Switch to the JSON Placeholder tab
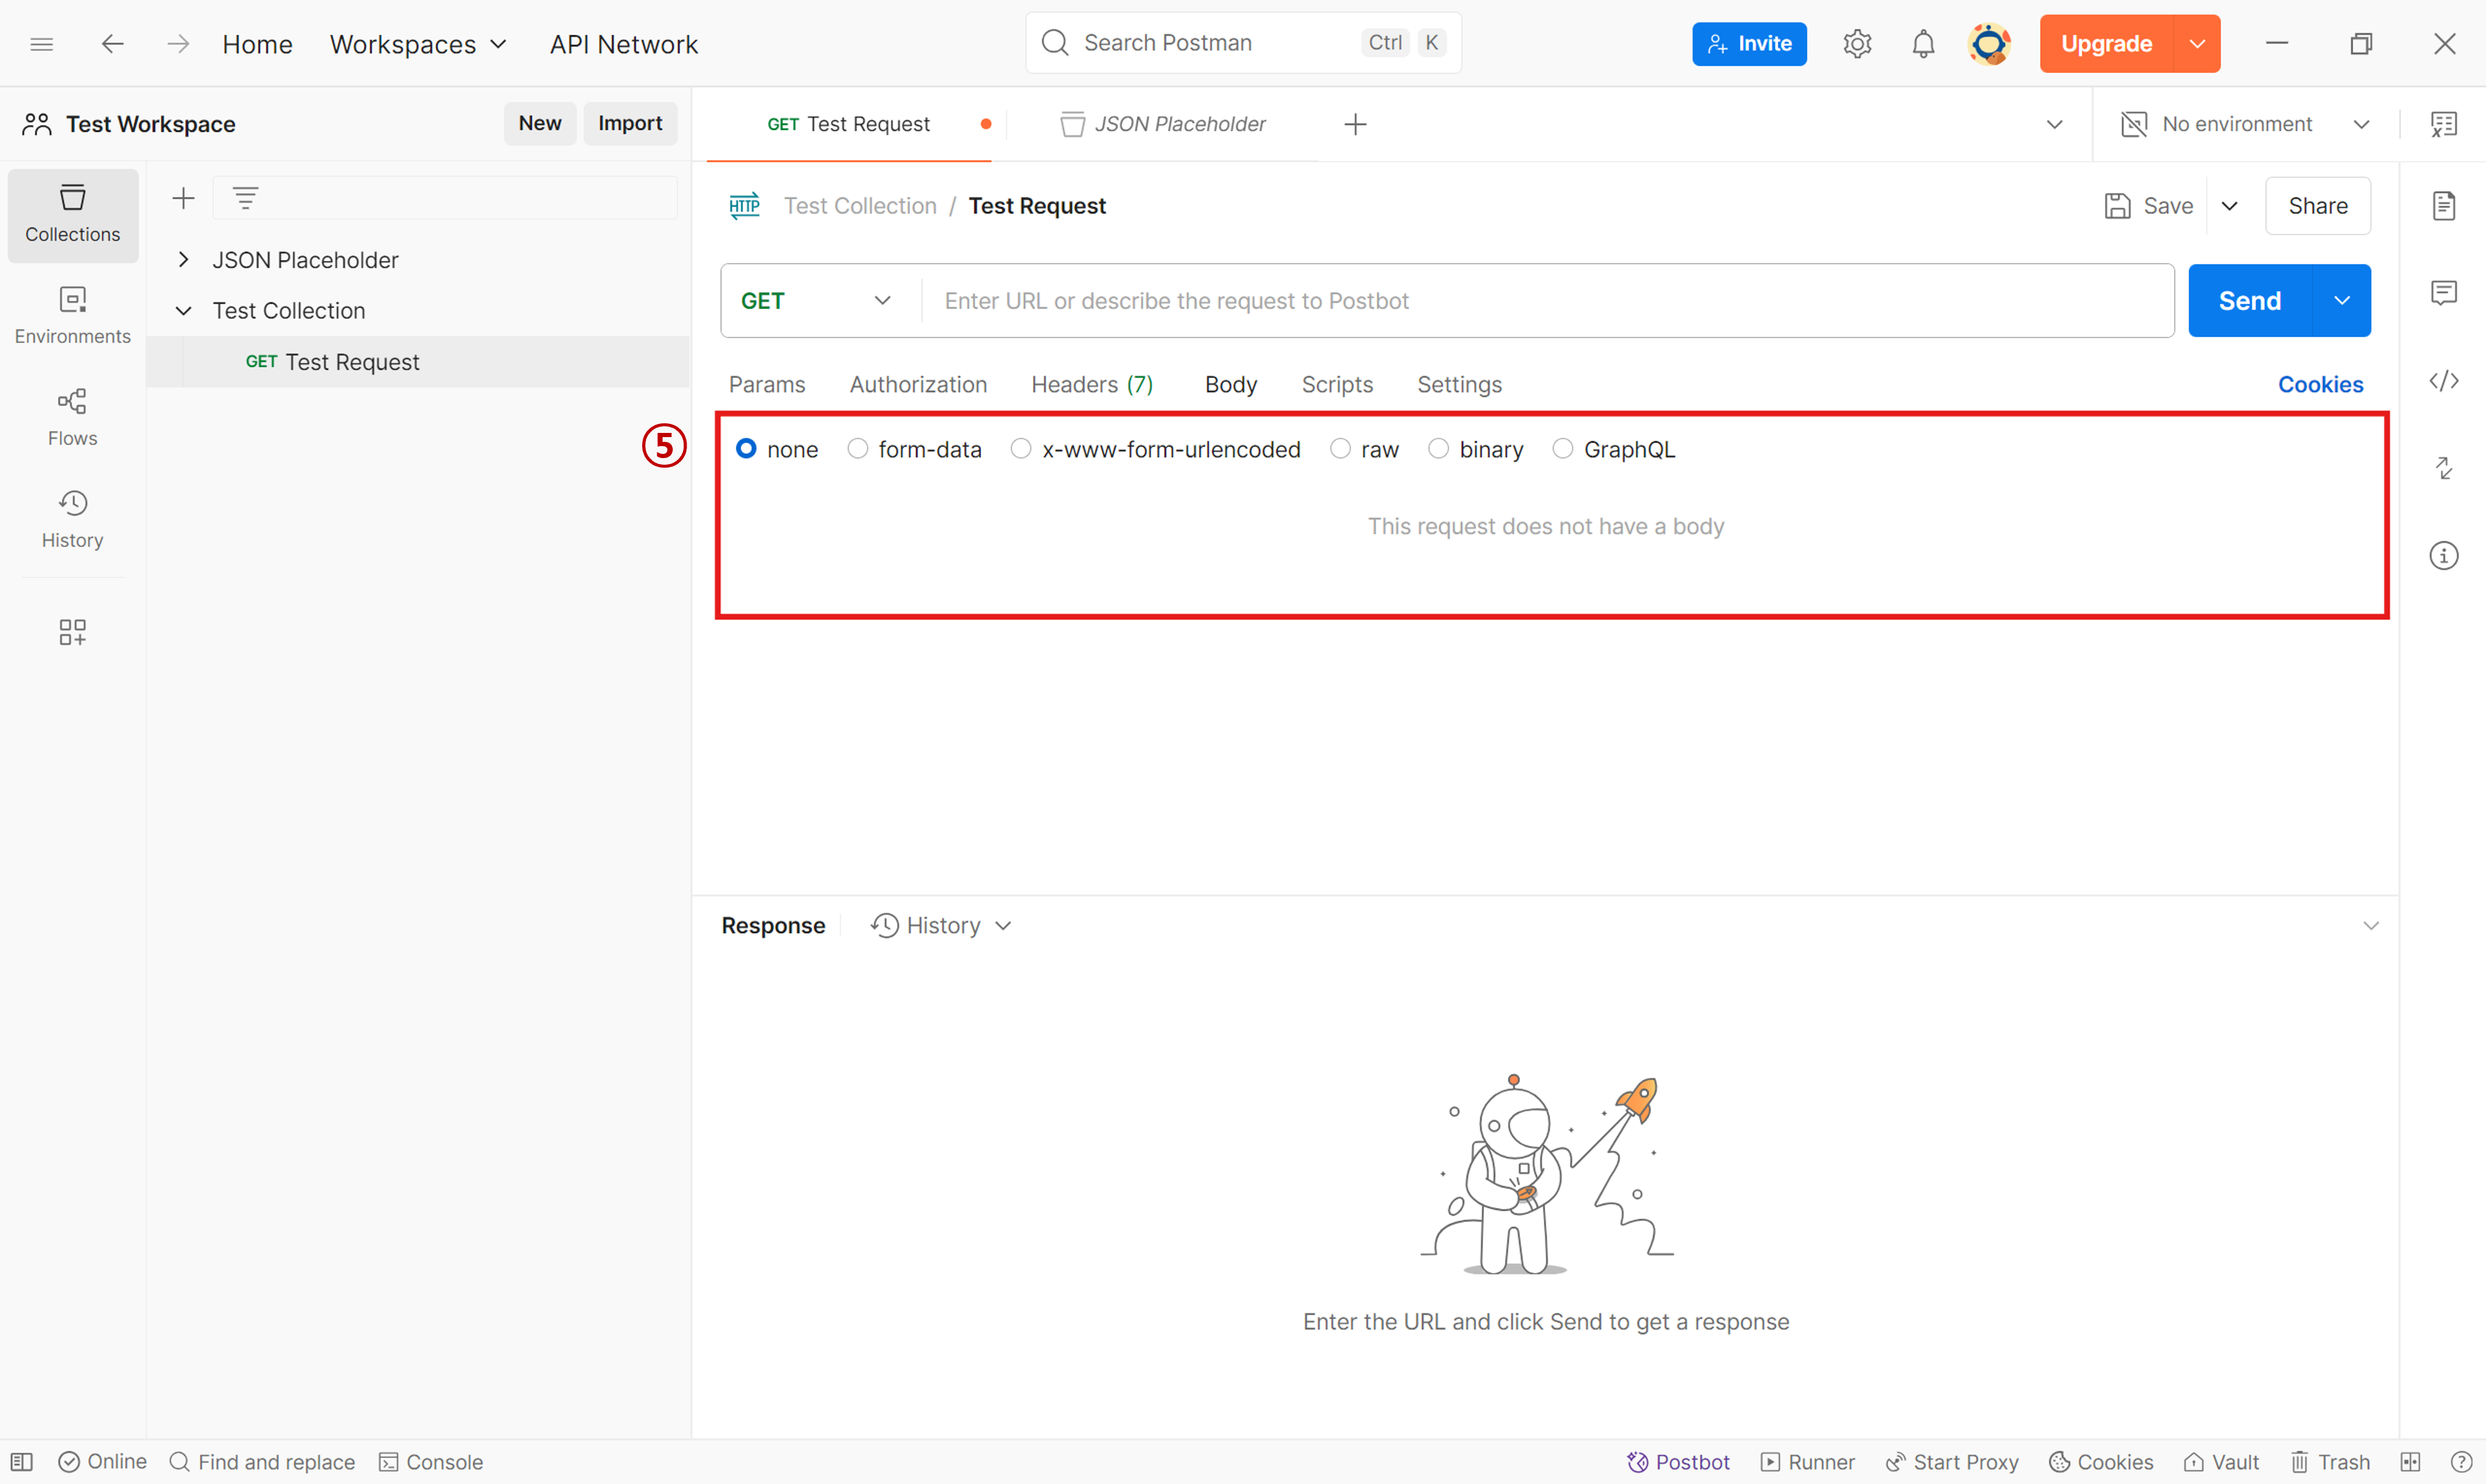Image resolution: width=2486 pixels, height=1484 pixels. click(1164, 124)
